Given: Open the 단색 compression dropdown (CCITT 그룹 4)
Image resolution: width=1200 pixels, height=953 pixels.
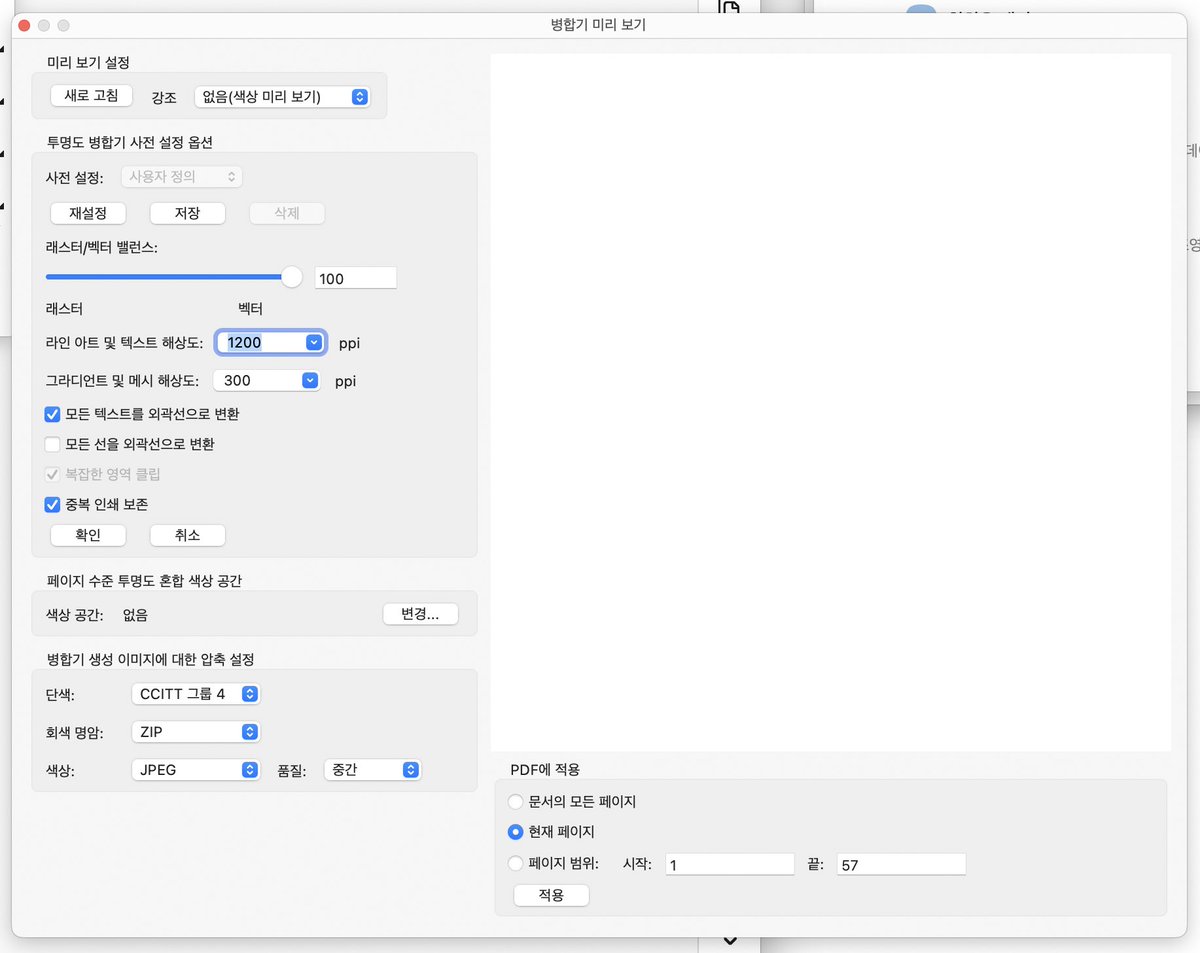Looking at the screenshot, I should tap(196, 693).
